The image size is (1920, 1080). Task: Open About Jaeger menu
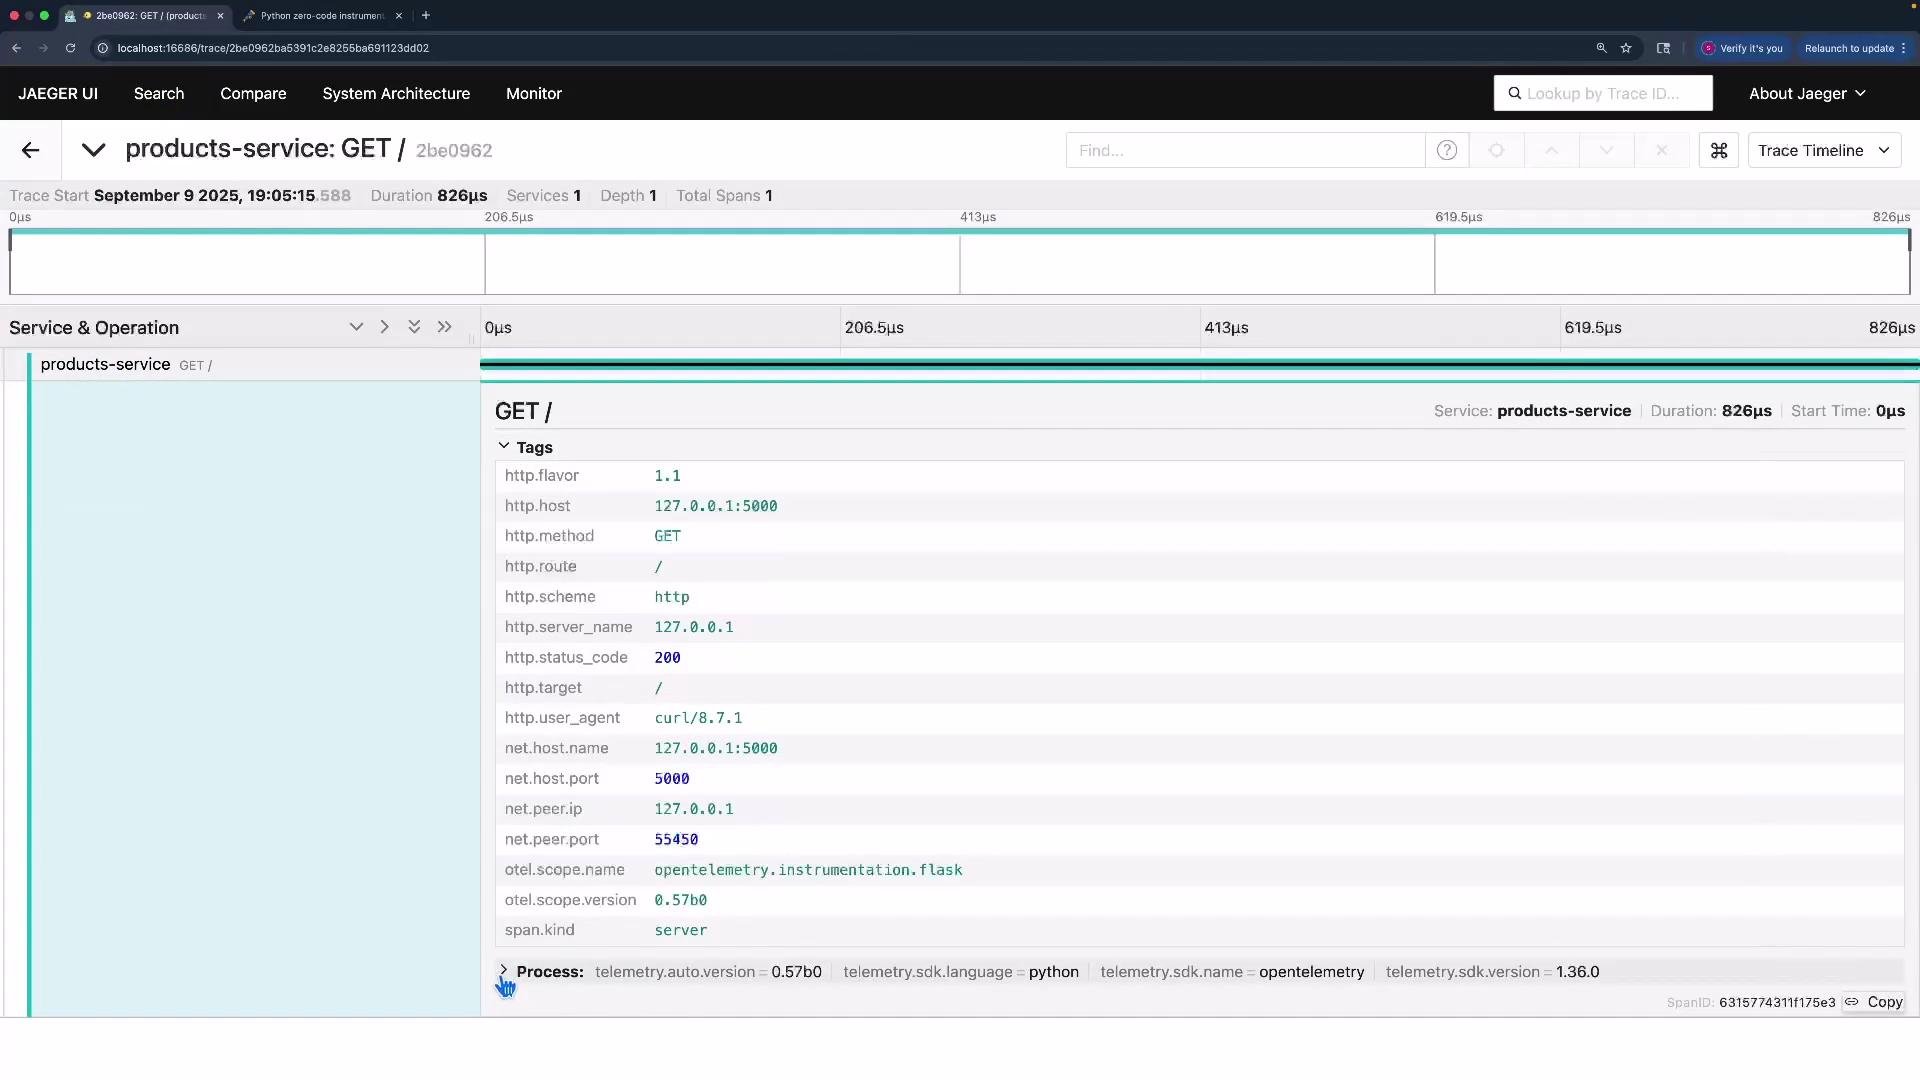click(1807, 93)
